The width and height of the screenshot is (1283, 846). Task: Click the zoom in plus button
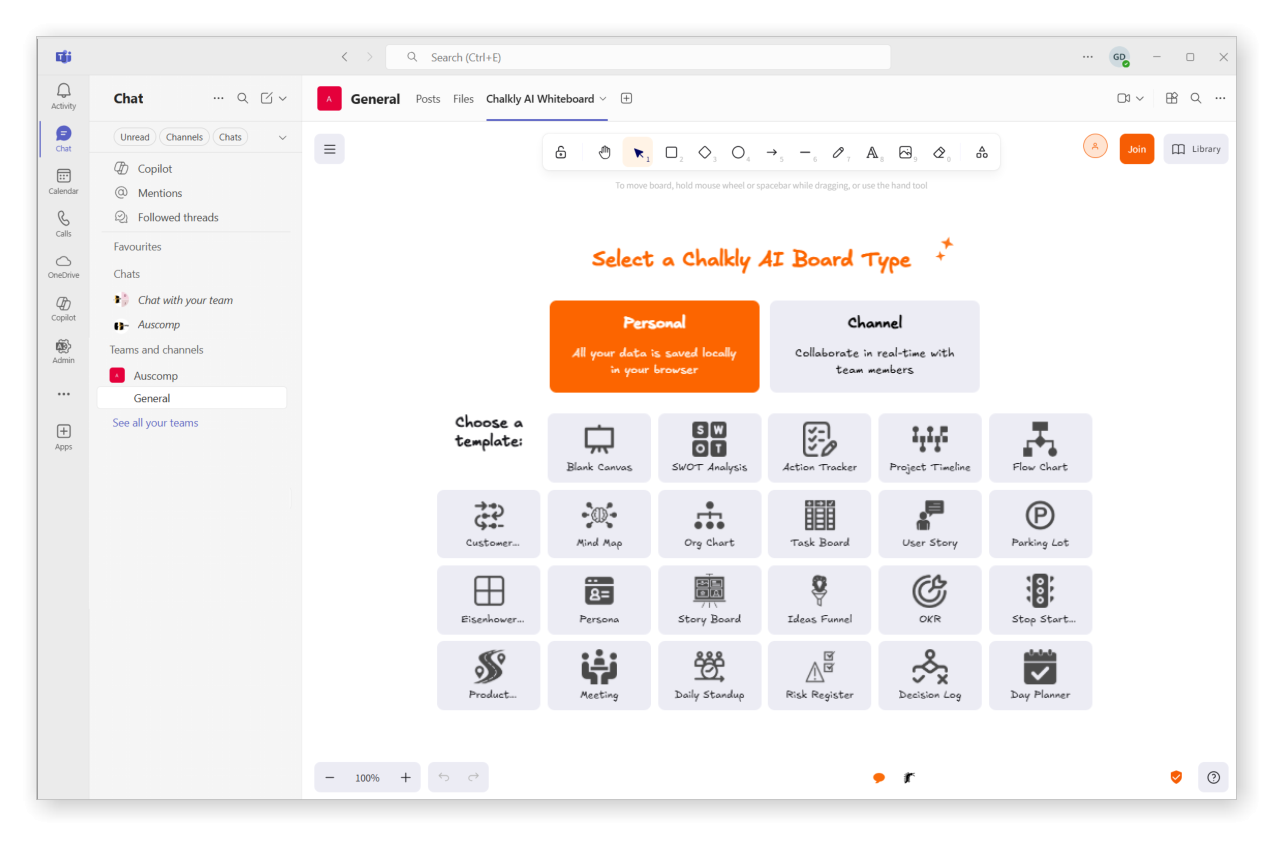405,777
